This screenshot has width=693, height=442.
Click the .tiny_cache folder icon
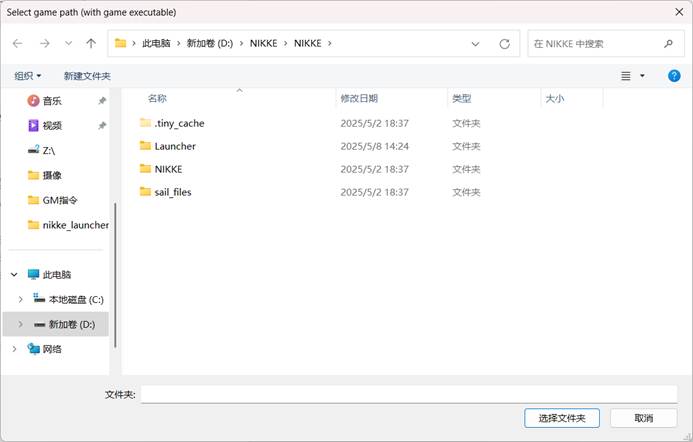pos(145,123)
